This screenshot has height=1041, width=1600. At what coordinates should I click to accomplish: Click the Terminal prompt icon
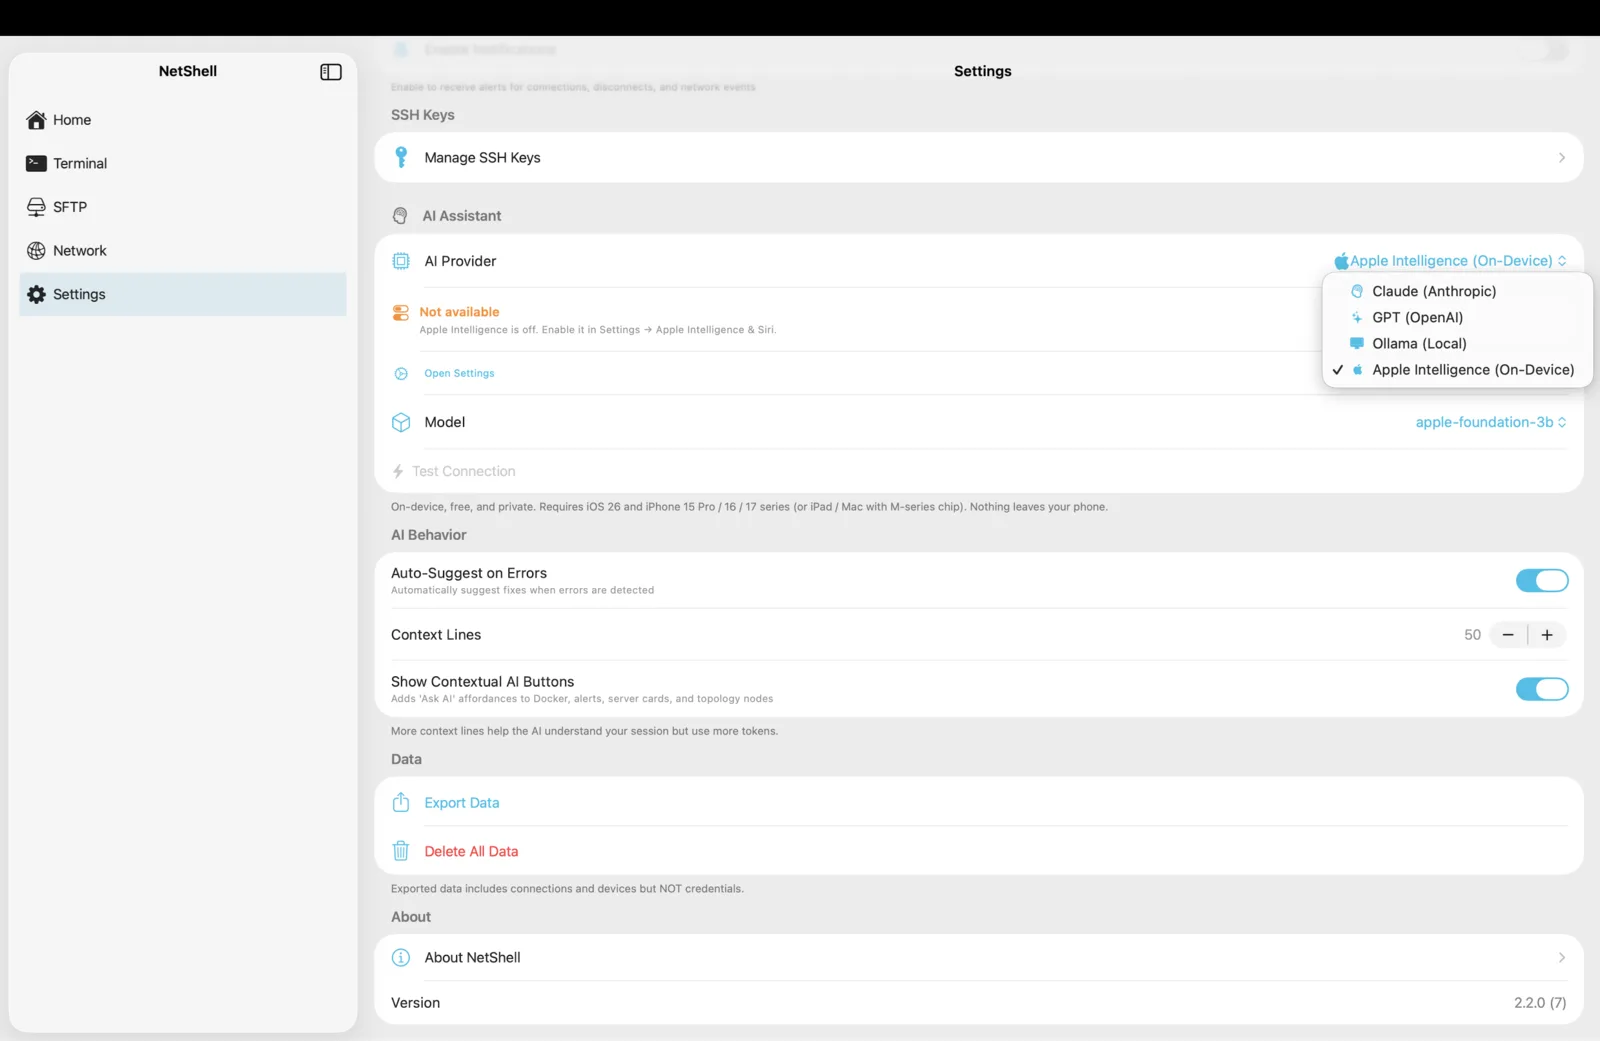(36, 163)
